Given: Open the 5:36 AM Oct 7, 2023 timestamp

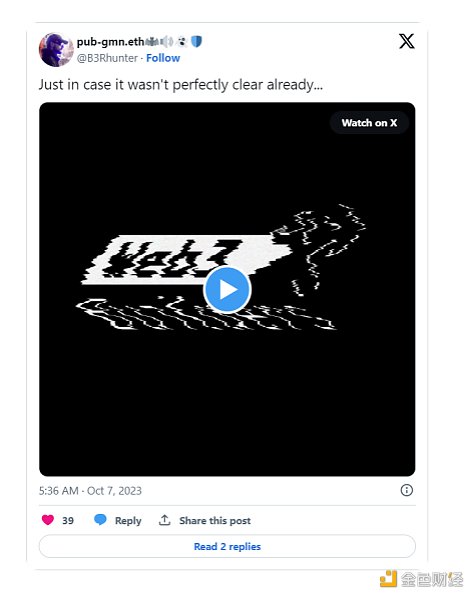Looking at the screenshot, I should [90, 490].
